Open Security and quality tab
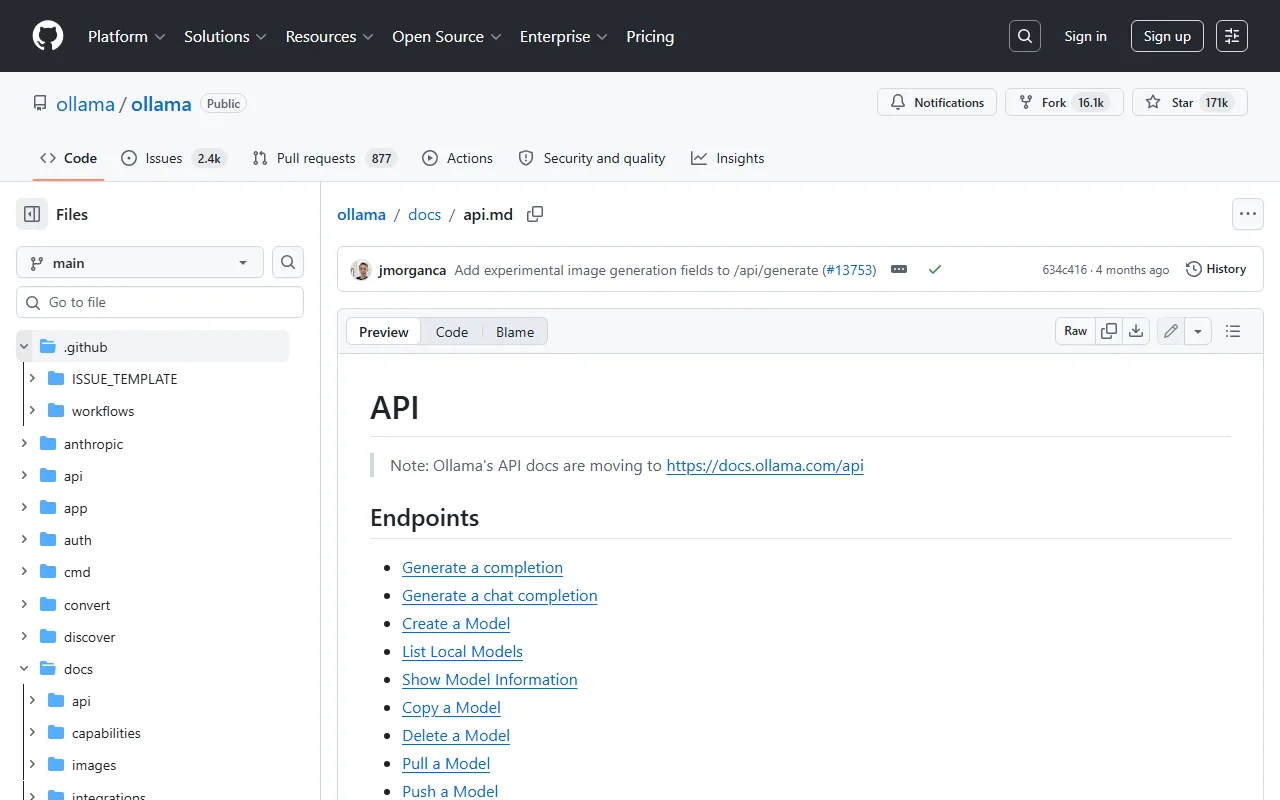 592,158
